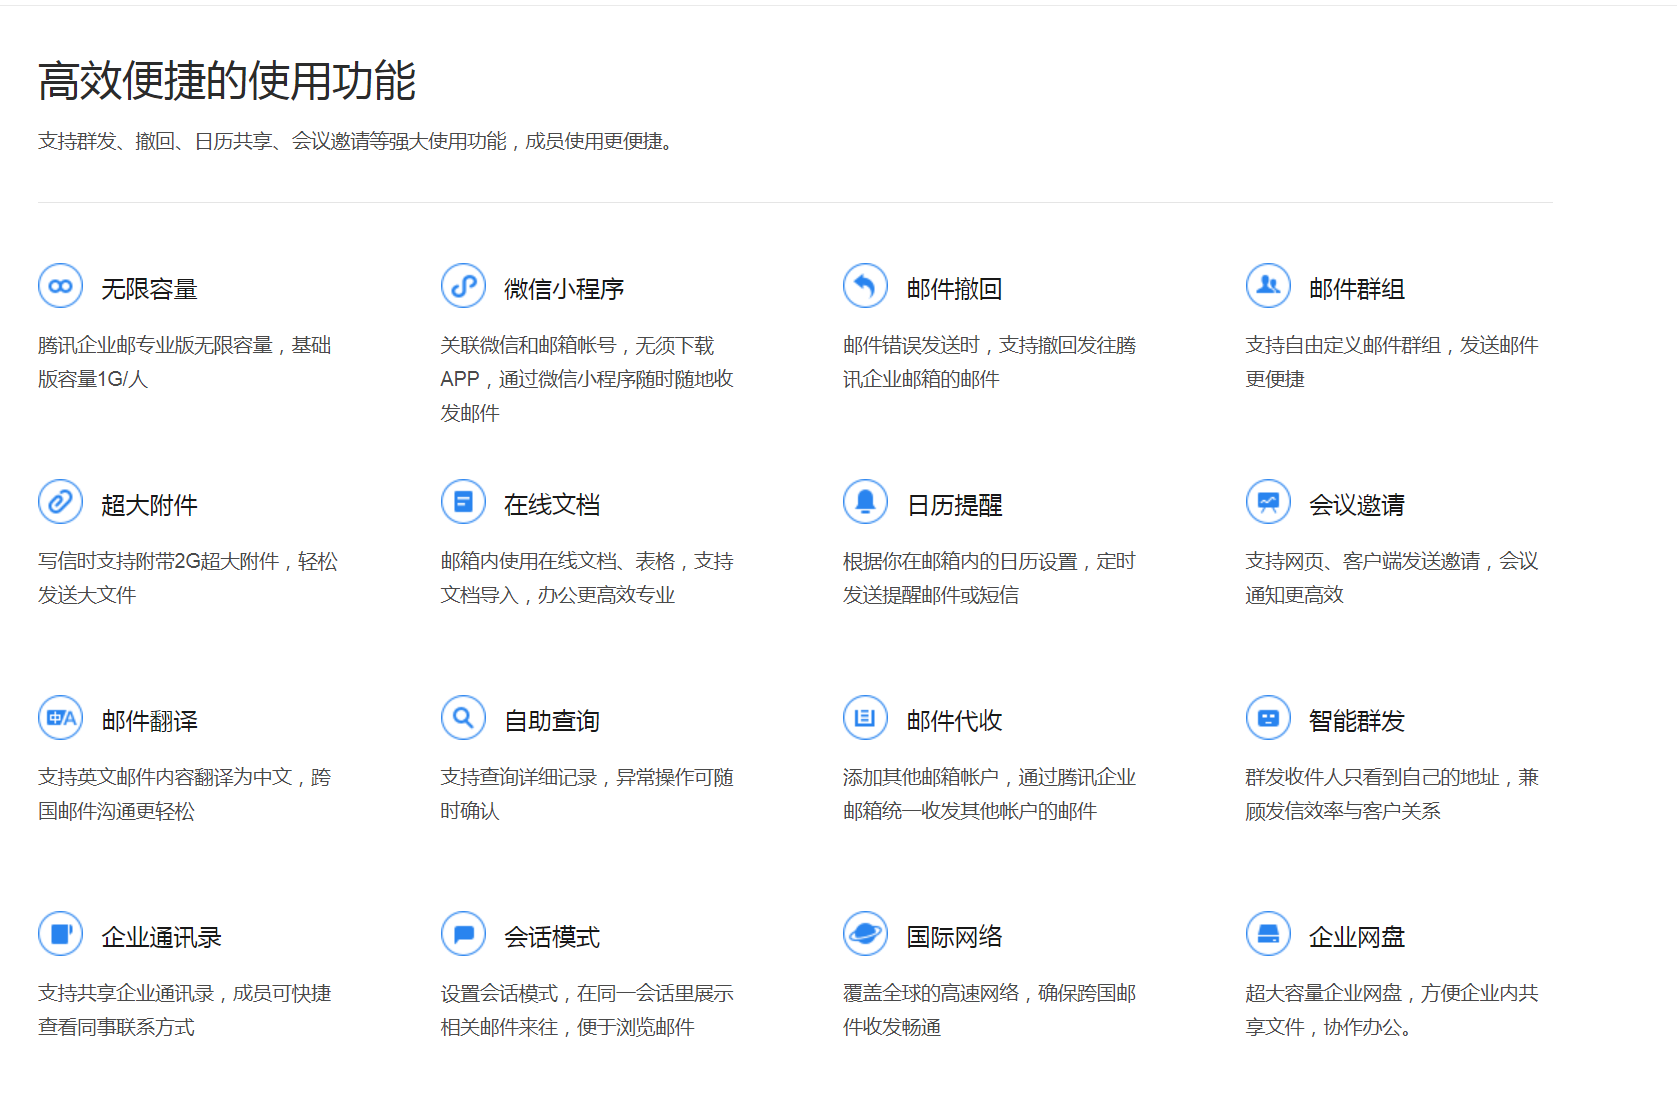Click the description 关联微信和邮箱帐号
This screenshot has width=1677, height=1108.
588,379
